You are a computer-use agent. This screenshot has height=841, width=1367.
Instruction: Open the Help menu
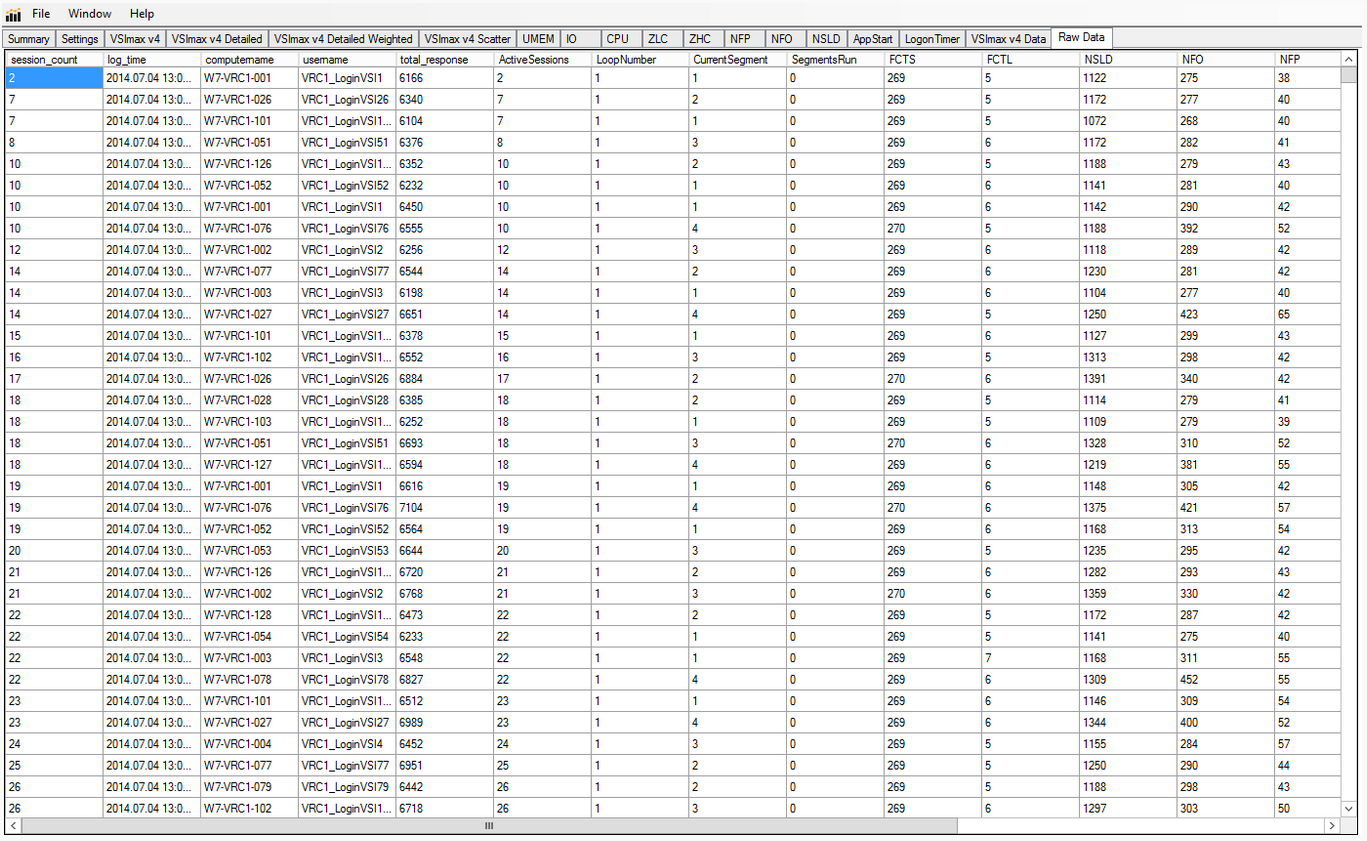click(142, 14)
